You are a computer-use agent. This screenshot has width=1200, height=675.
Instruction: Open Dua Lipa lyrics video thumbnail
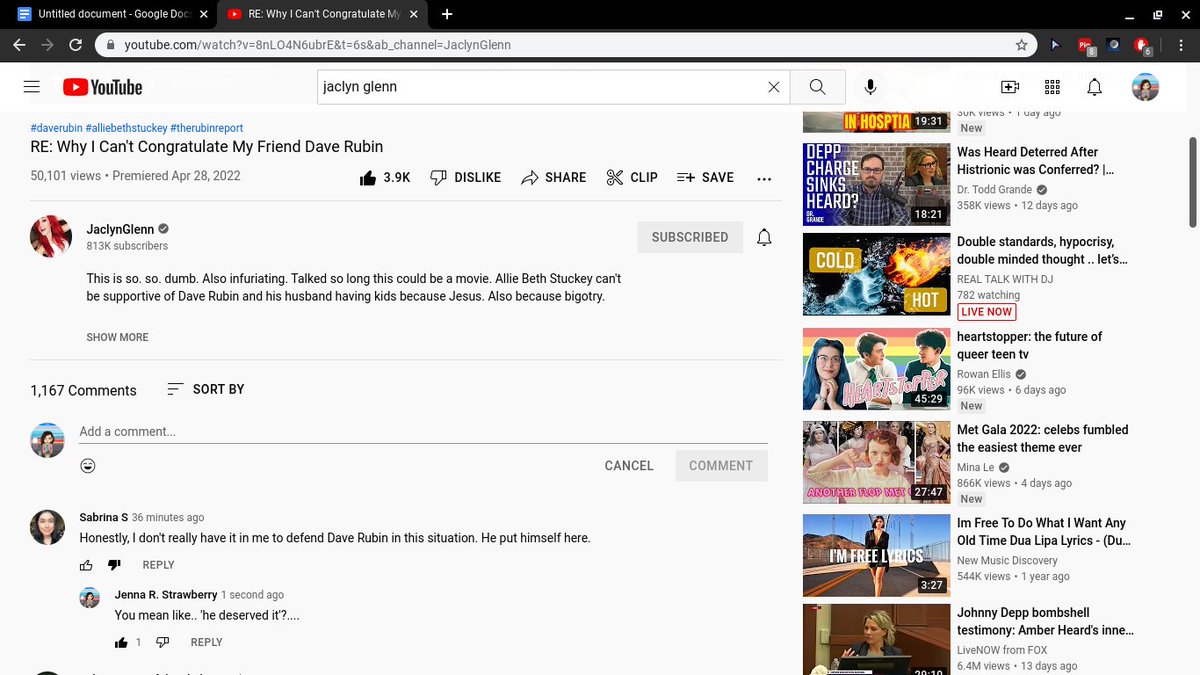(877, 555)
